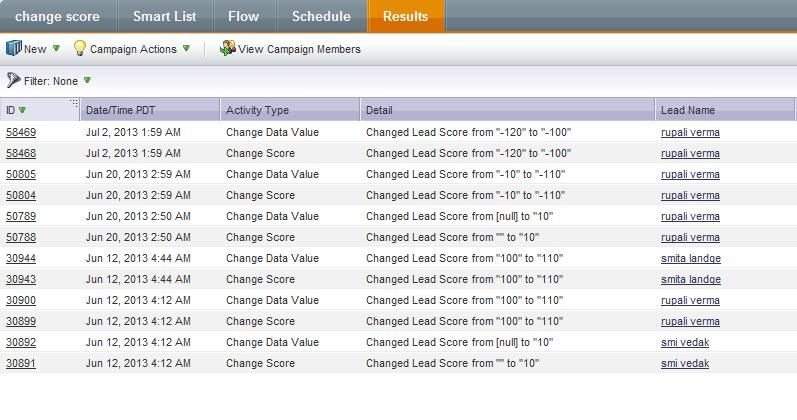
Task: Switch to the Smart List tab
Action: pos(165,16)
